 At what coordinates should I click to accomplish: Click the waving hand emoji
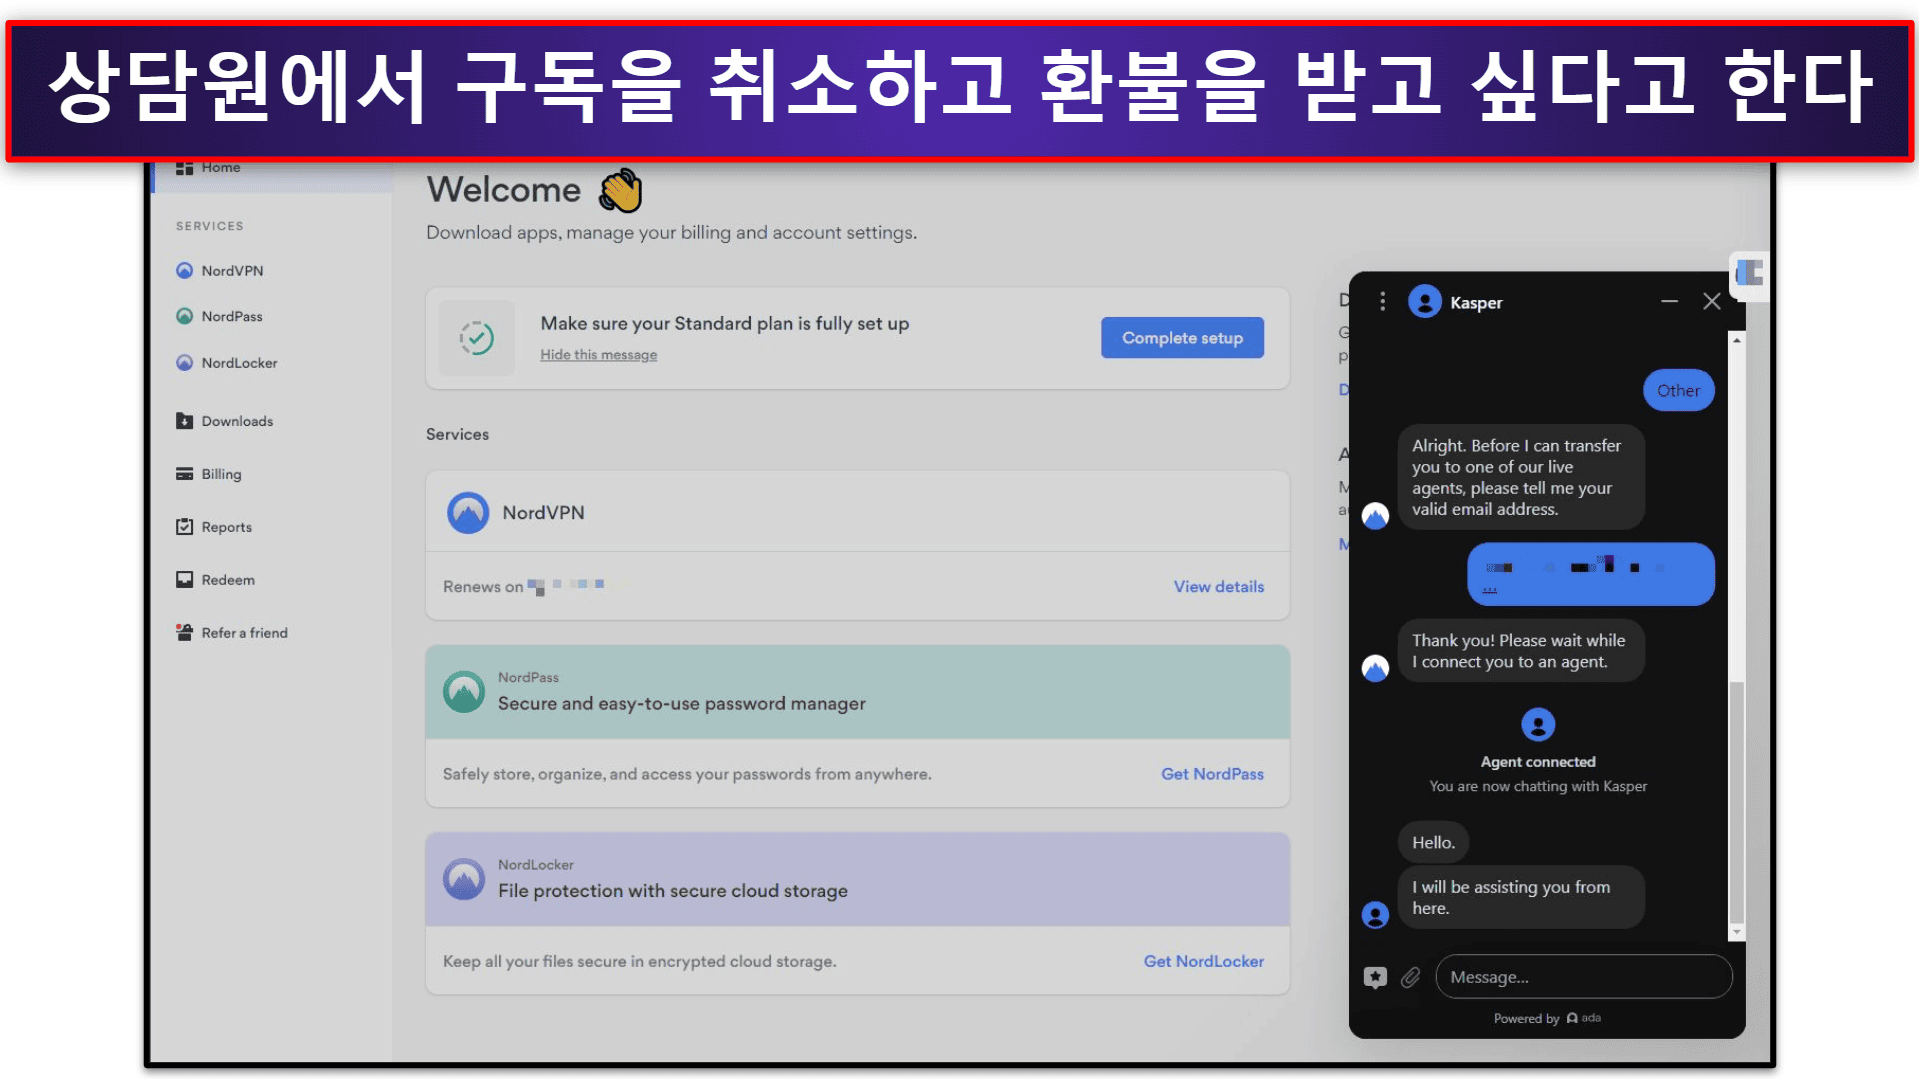tap(621, 191)
